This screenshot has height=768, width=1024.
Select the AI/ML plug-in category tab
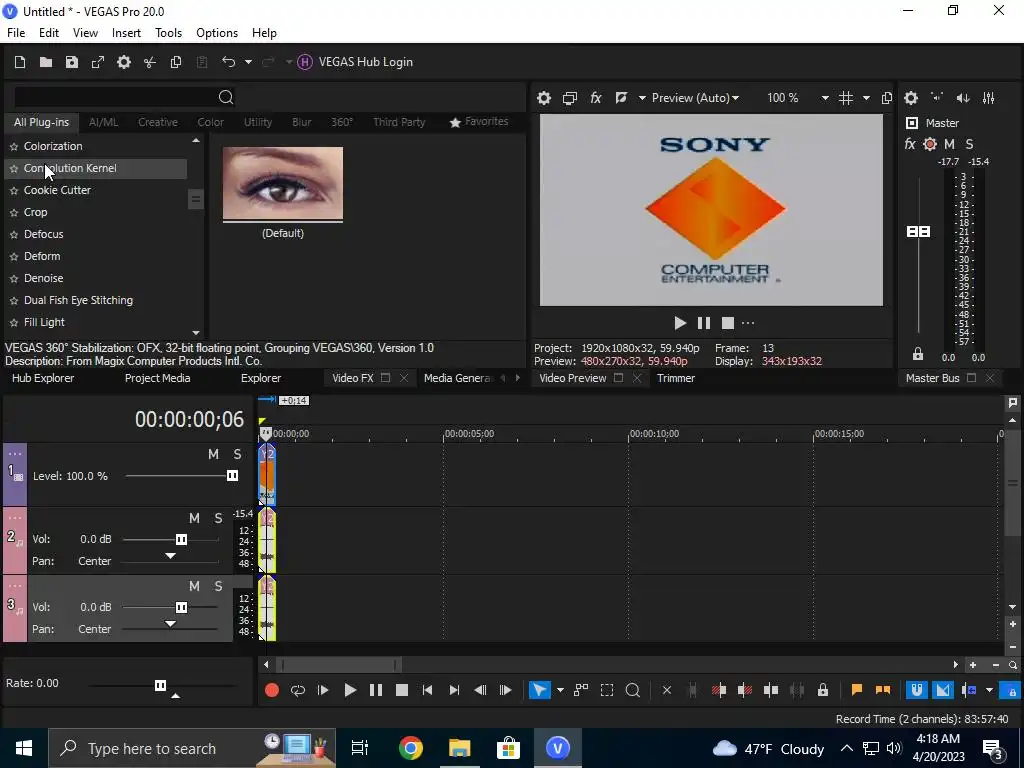coord(103,122)
